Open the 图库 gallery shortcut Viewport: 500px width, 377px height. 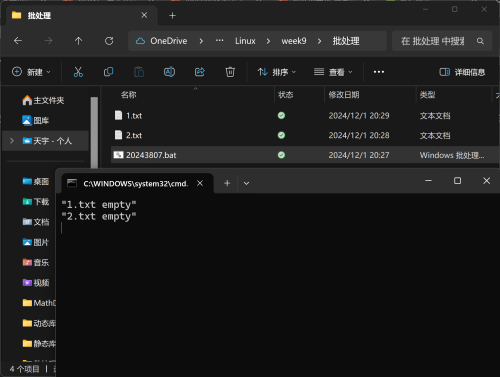pos(35,120)
